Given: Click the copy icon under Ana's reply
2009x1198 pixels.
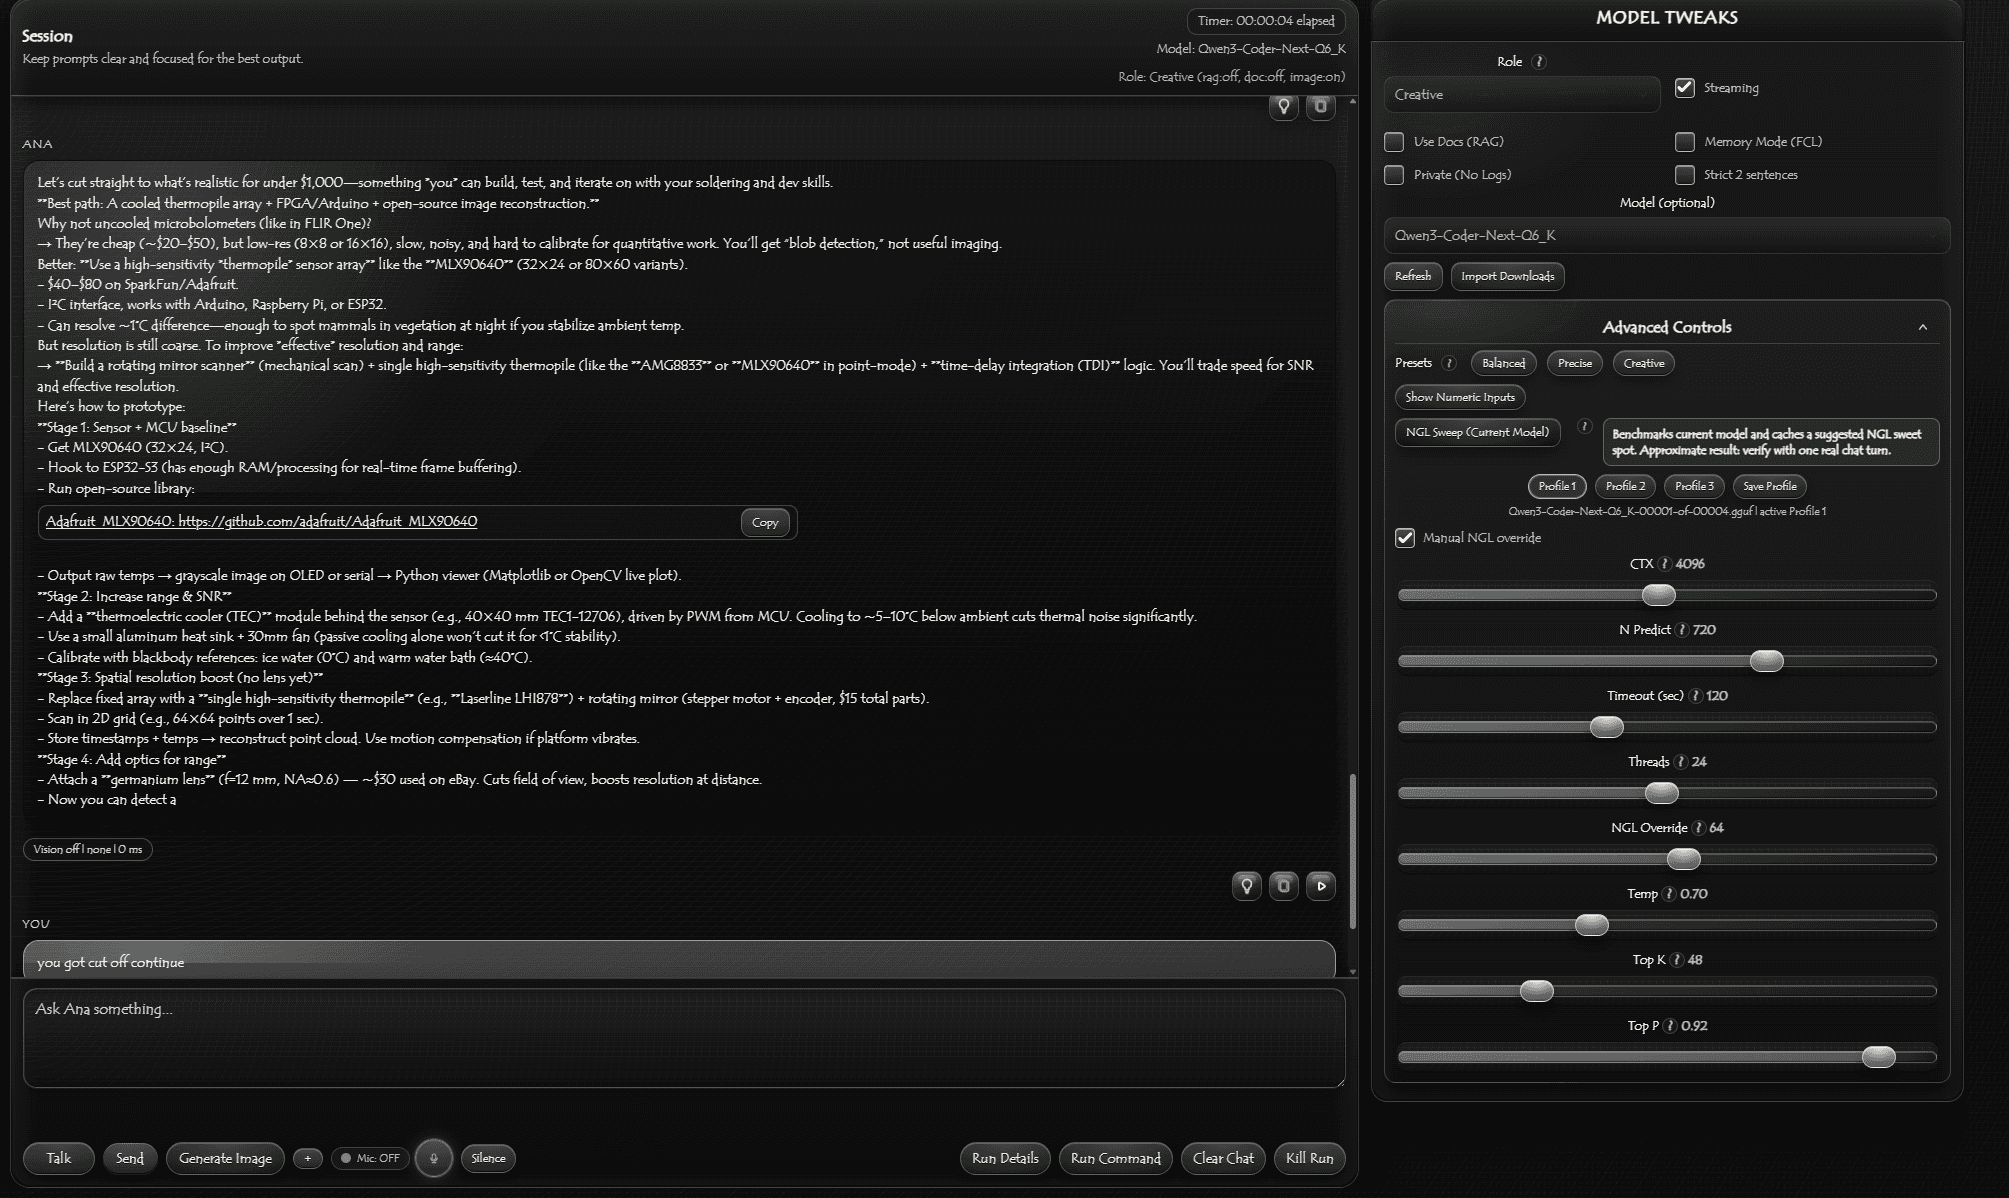Looking at the screenshot, I should pos(1283,885).
